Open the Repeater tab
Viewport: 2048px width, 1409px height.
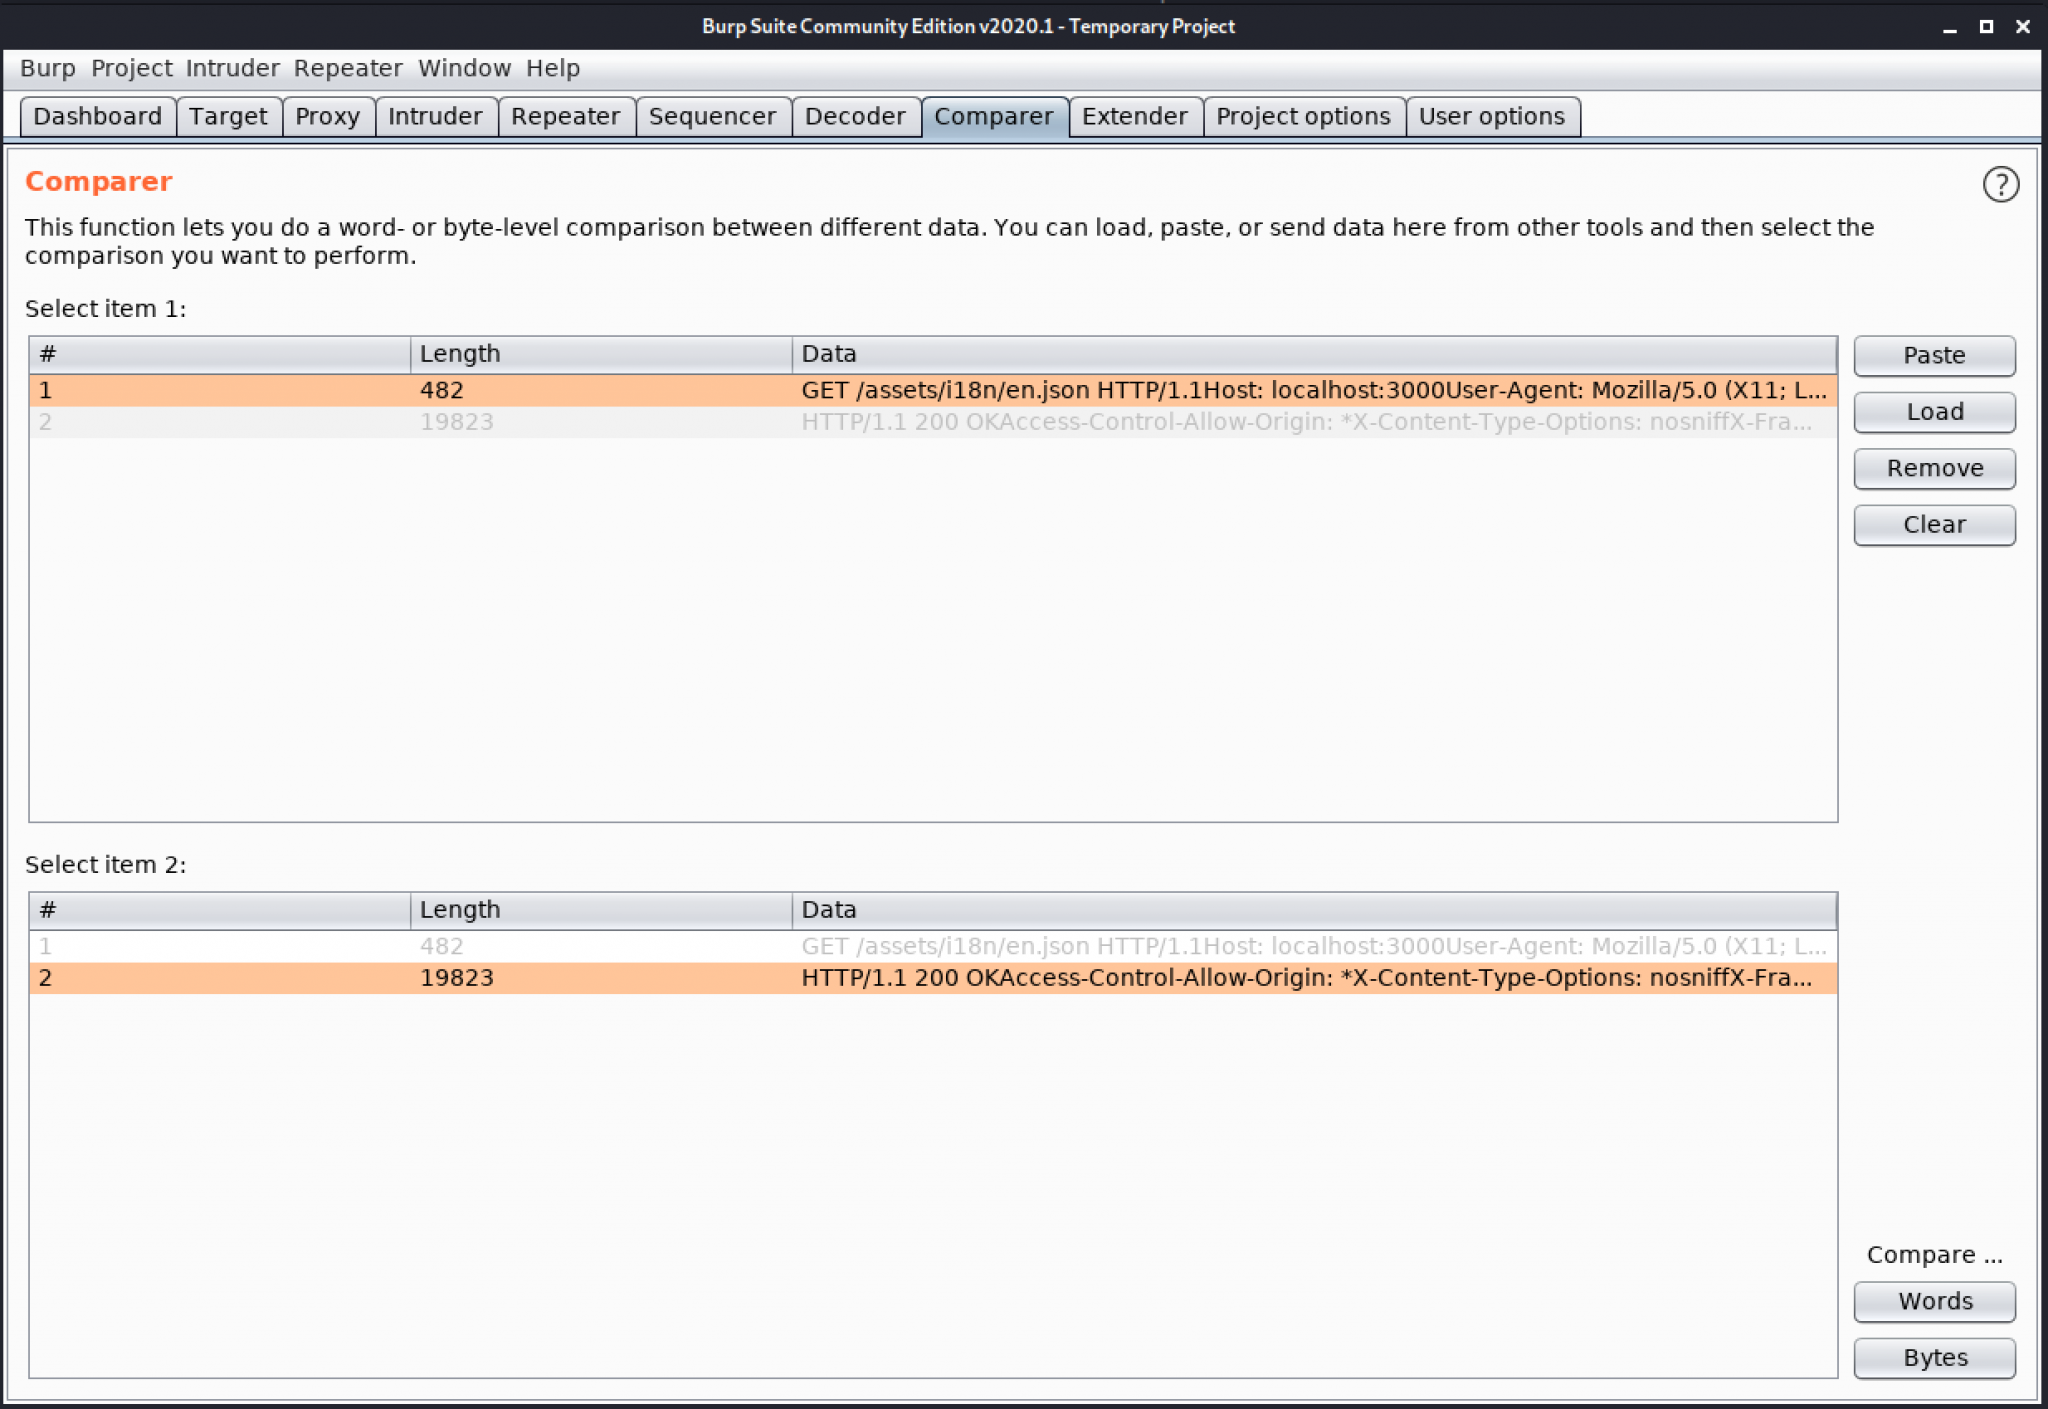(x=566, y=116)
